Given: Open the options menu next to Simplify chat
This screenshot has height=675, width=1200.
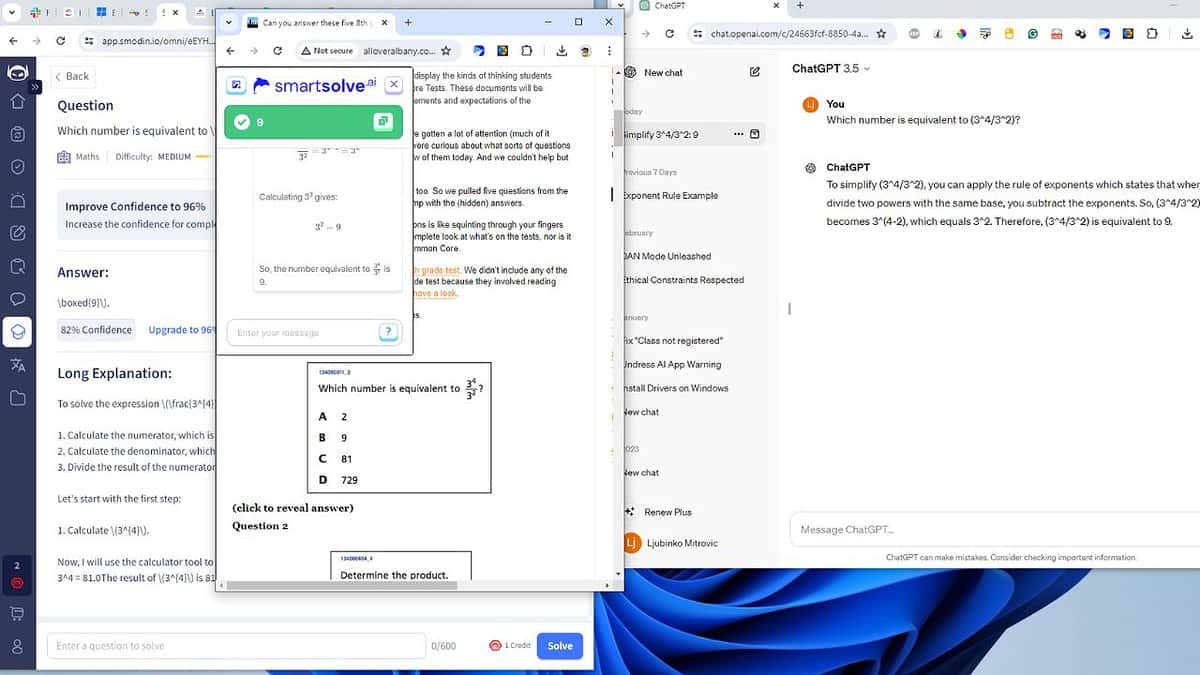Looking at the screenshot, I should [x=738, y=134].
